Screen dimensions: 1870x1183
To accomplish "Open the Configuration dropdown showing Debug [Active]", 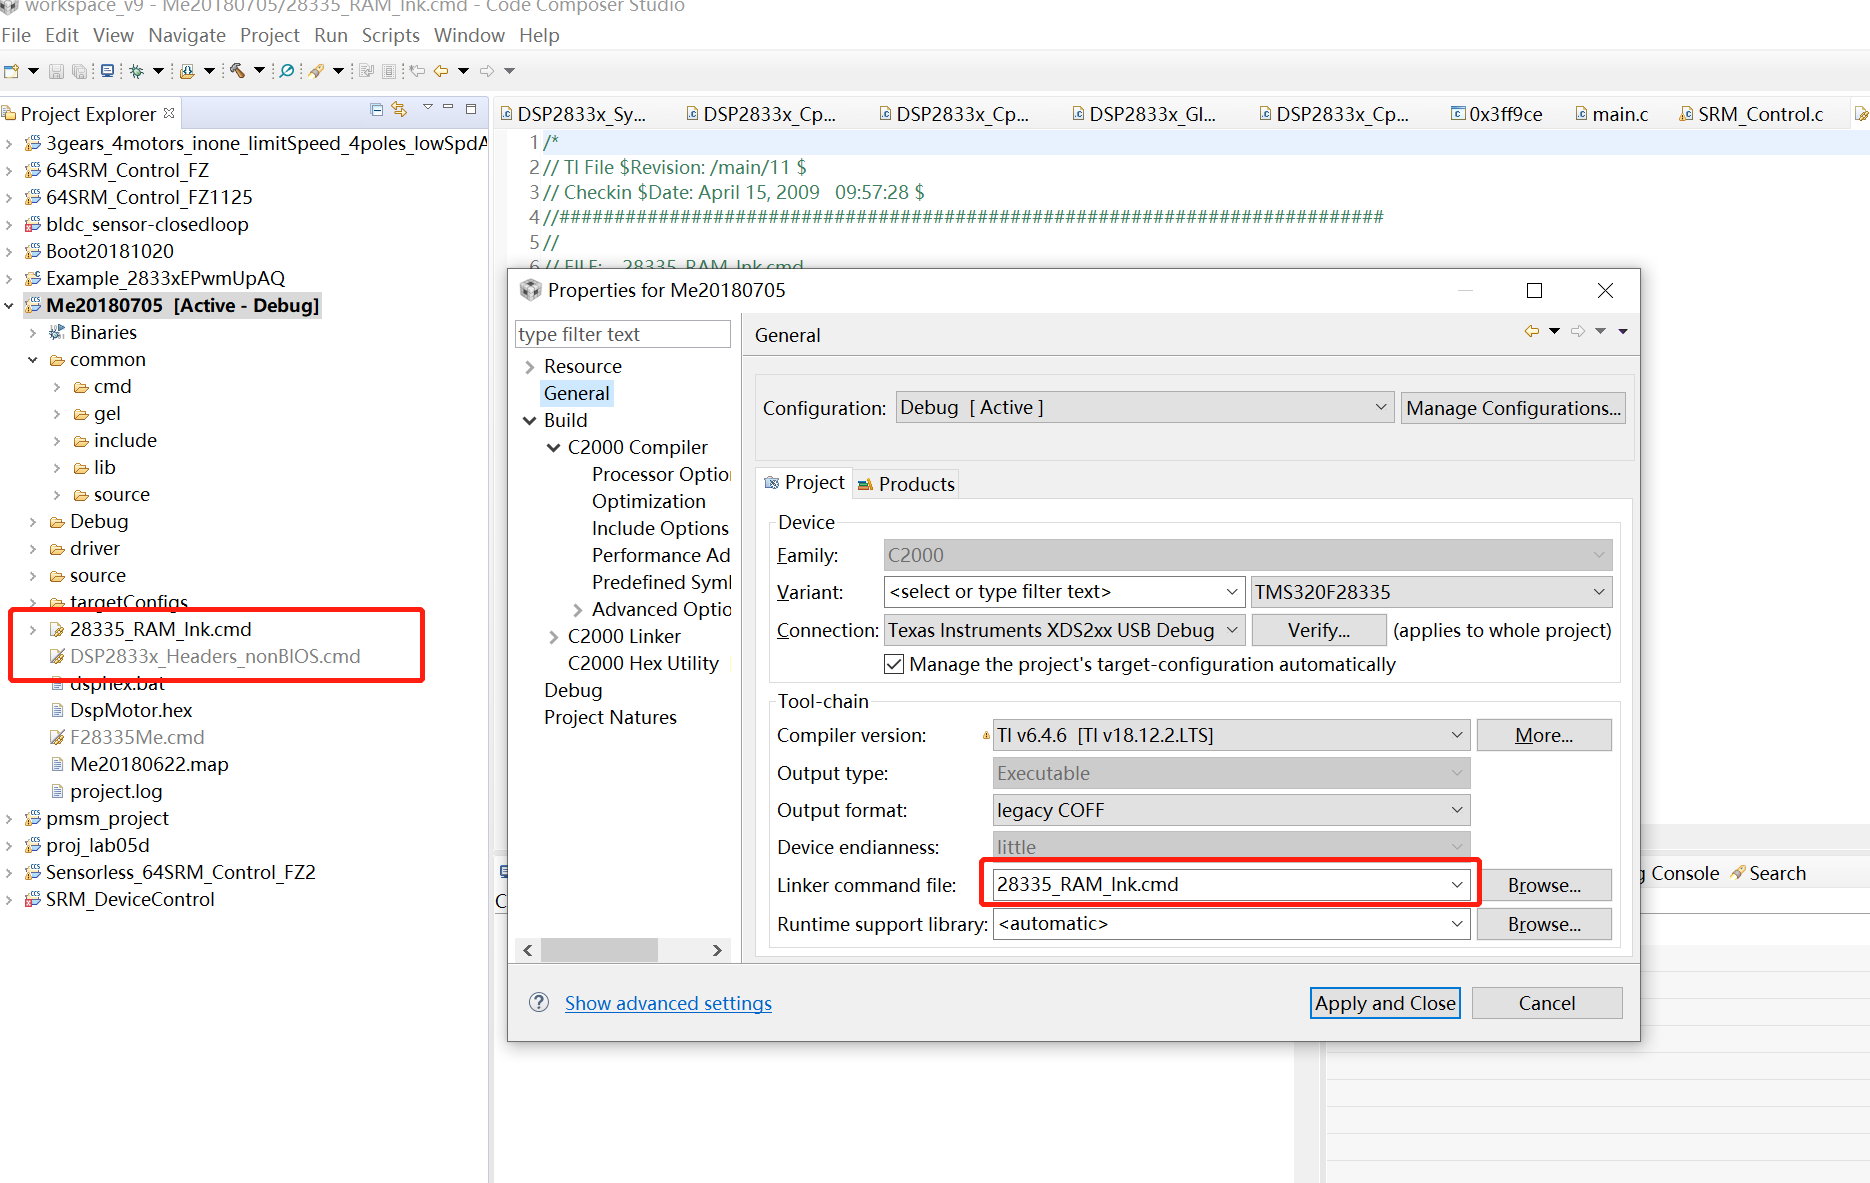I will 1143,408.
